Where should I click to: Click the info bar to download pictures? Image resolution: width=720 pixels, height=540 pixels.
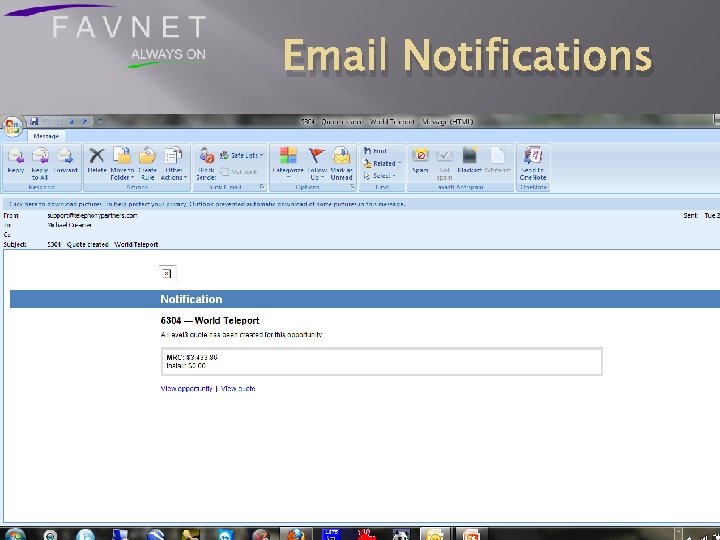360,204
